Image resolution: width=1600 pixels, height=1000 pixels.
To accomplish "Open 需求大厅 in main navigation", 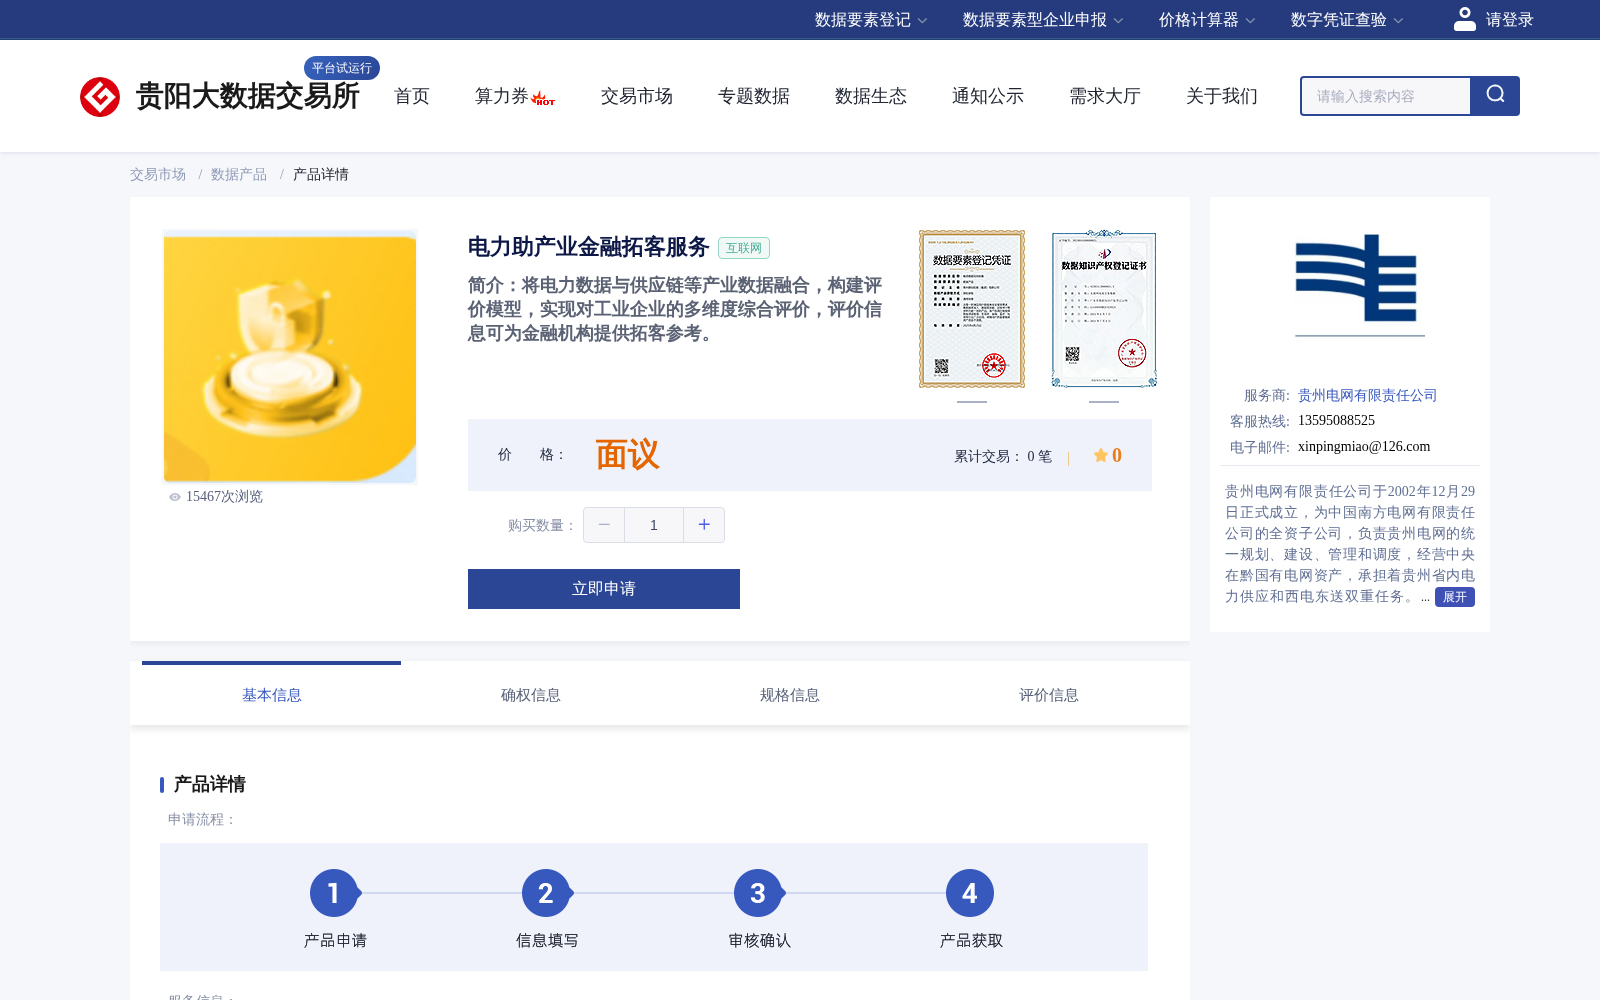I will pyautogui.click(x=1105, y=96).
